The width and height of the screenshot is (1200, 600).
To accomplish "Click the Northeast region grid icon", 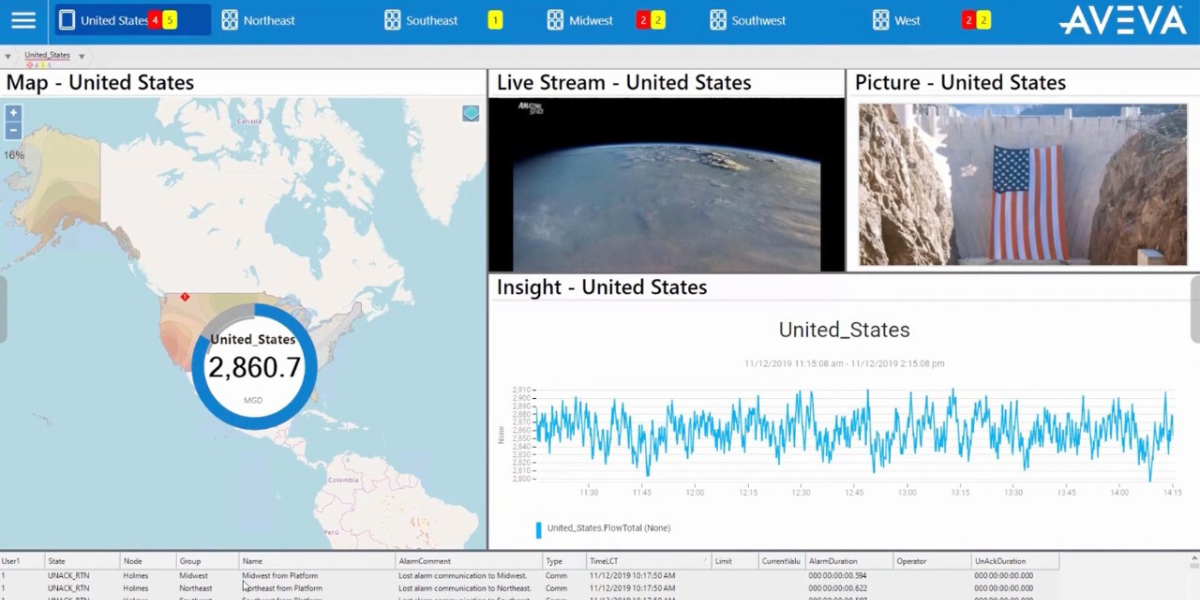I will point(230,20).
